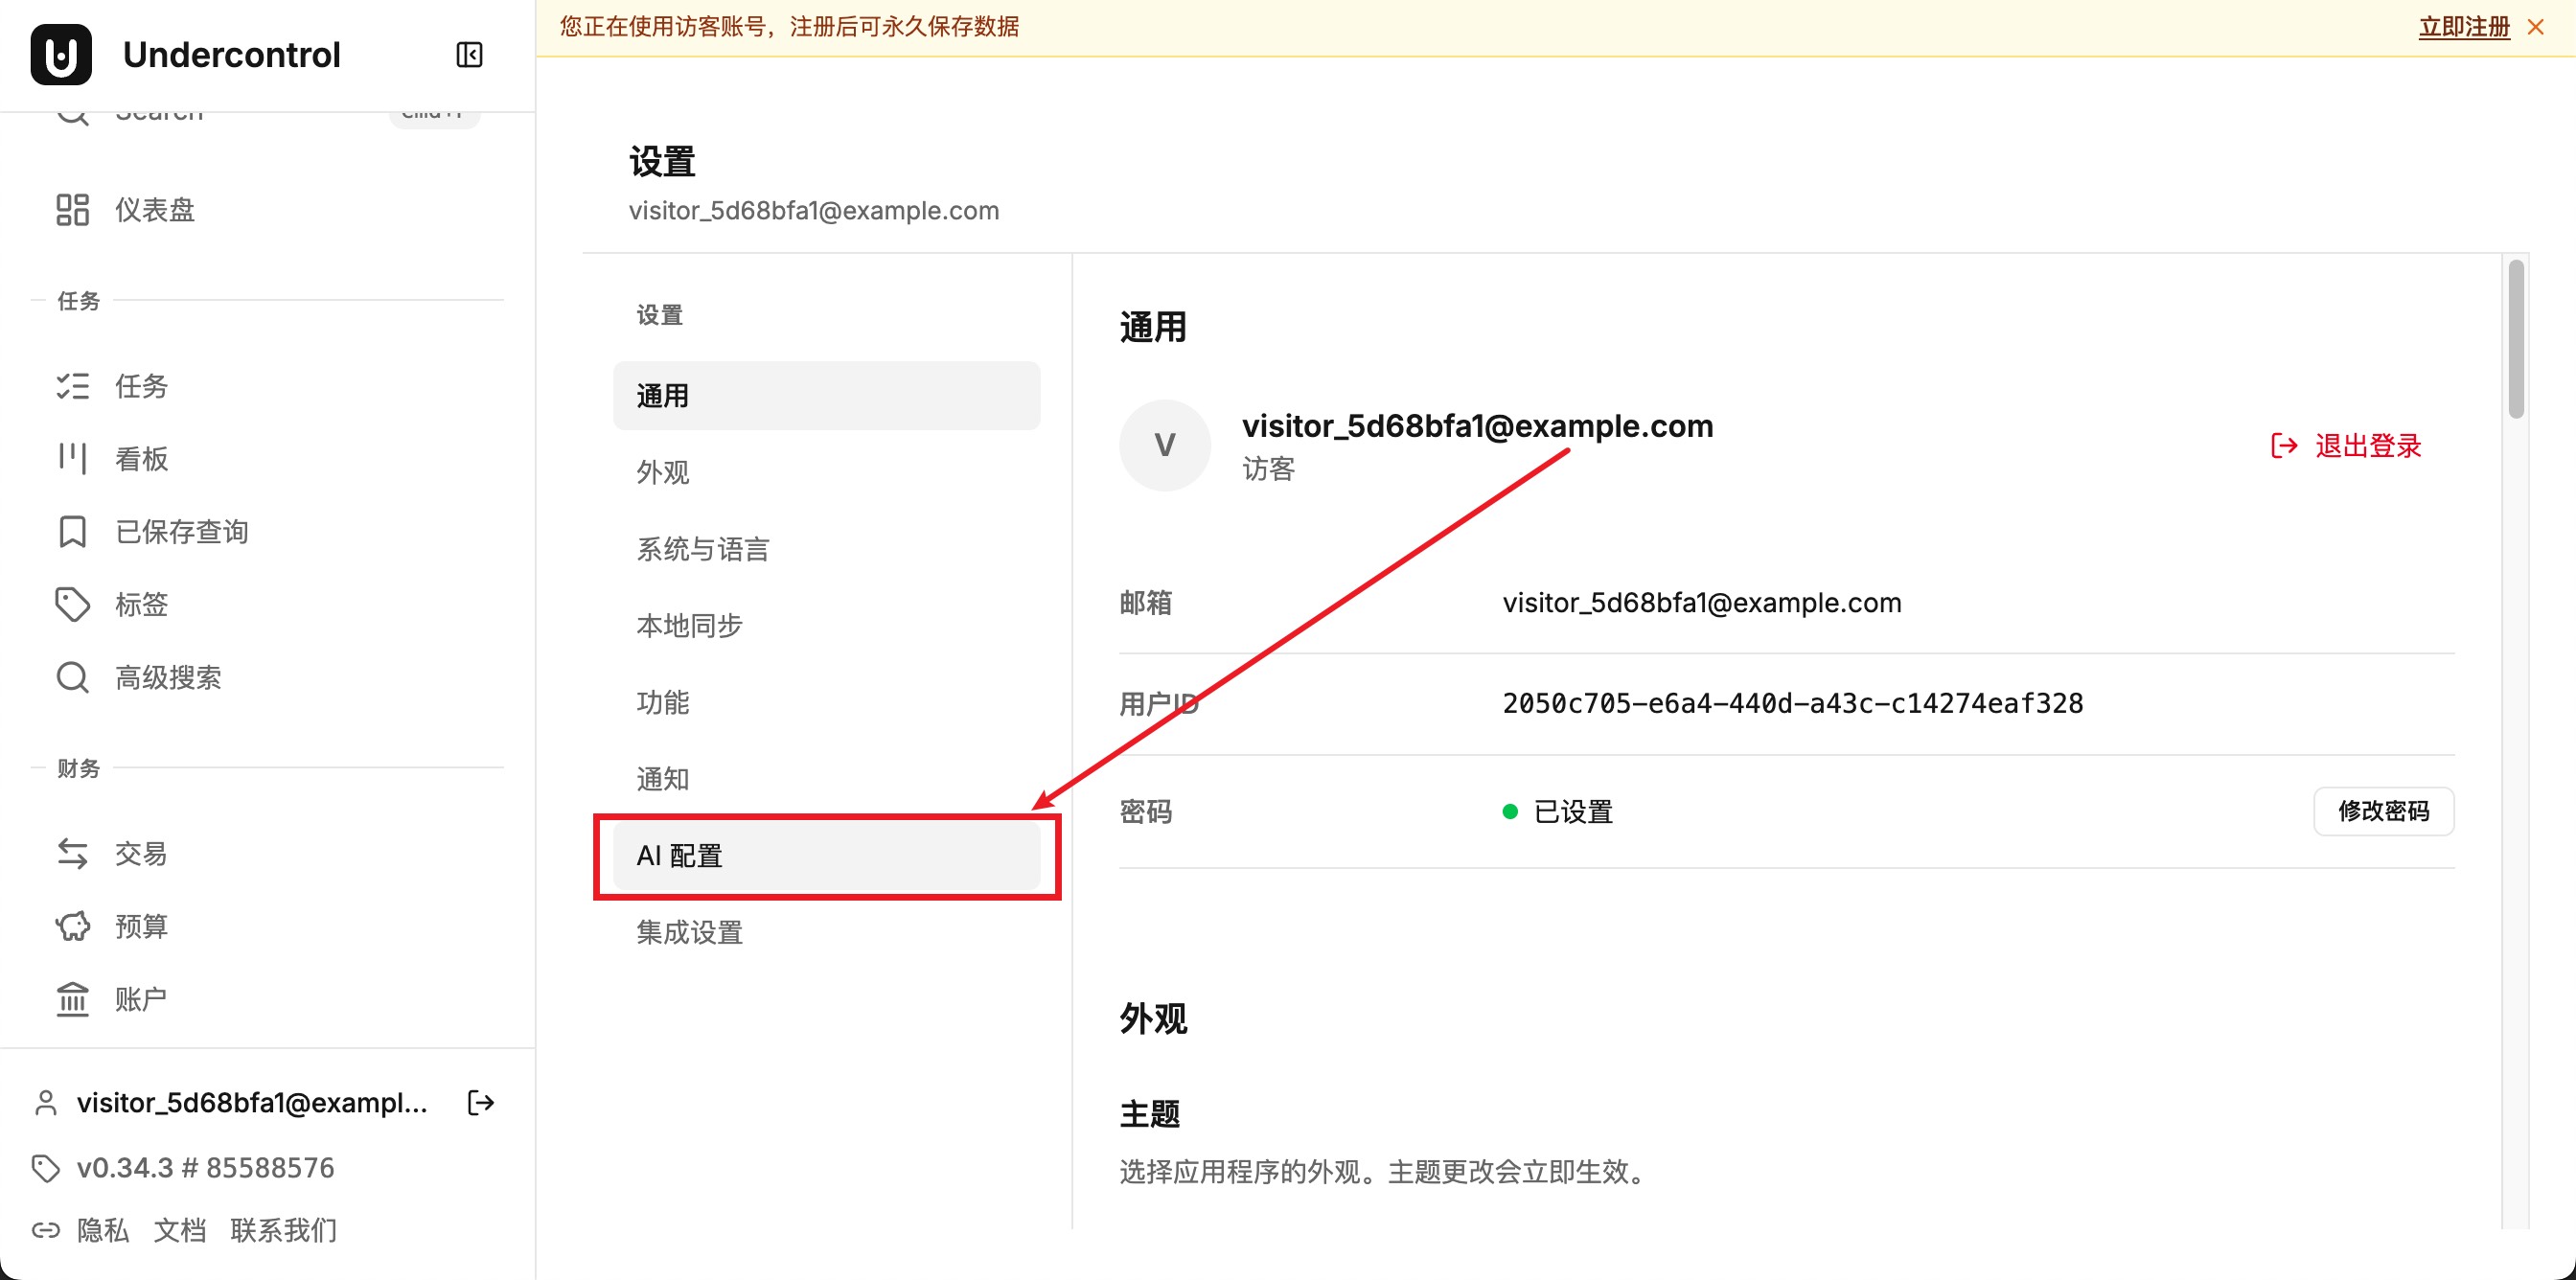Open the 看板 board icon
The height and width of the screenshot is (1280, 2576).
pyautogui.click(x=72, y=459)
